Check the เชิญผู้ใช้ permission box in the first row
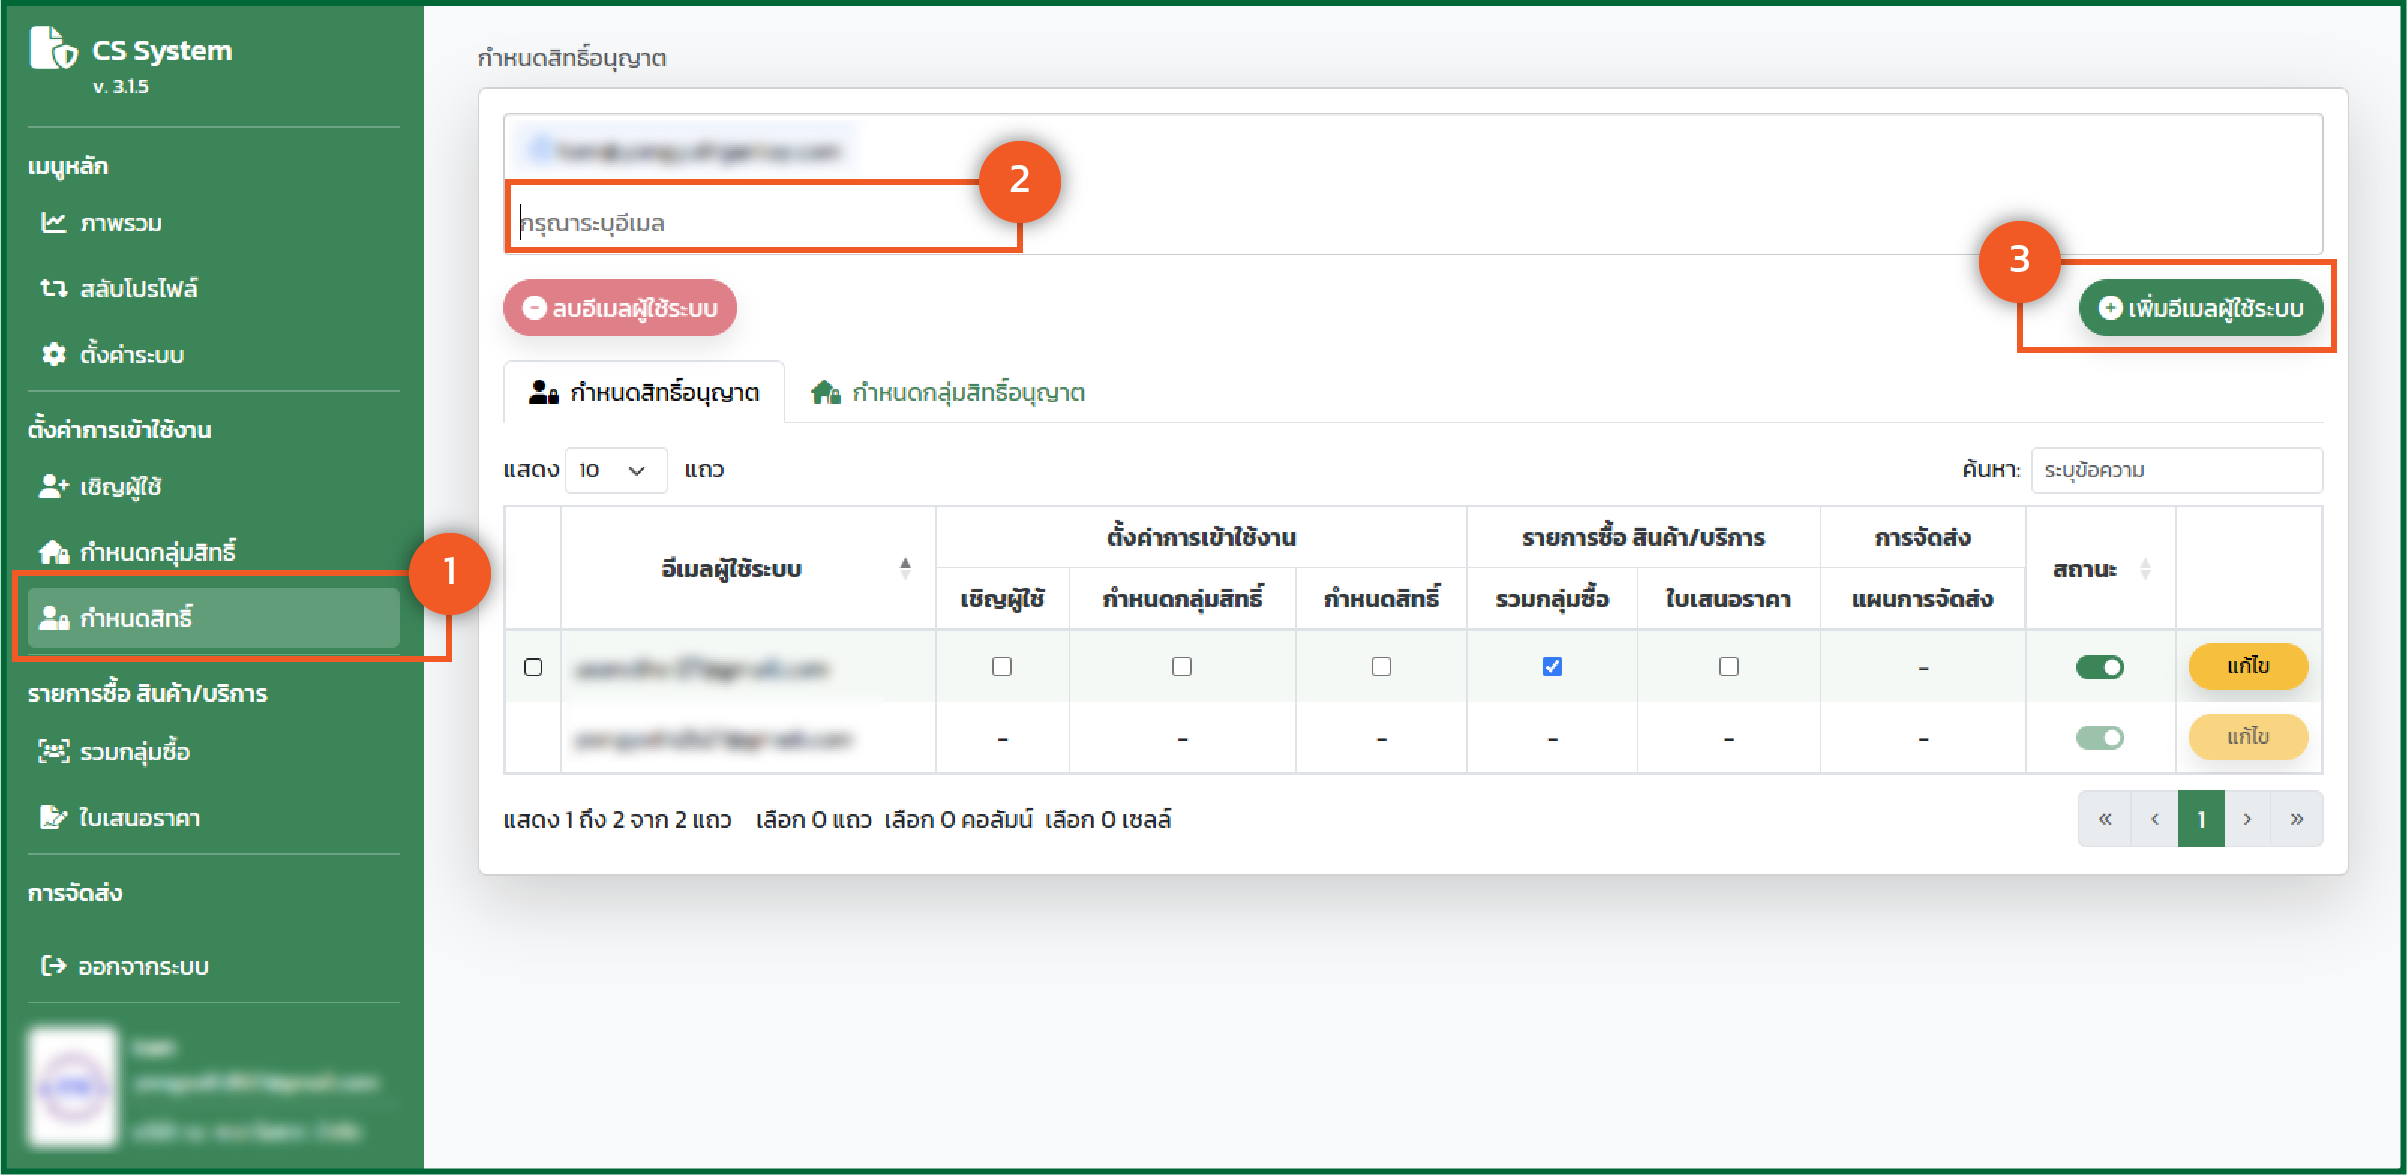This screenshot has width=2407, height=1175. coord(1002,666)
